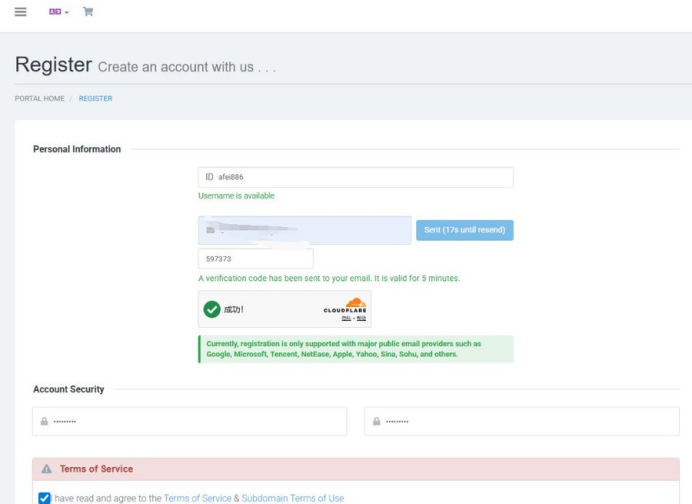The image size is (692, 504).
Task: Toggle the agree to terms checkbox
Action: point(44,498)
